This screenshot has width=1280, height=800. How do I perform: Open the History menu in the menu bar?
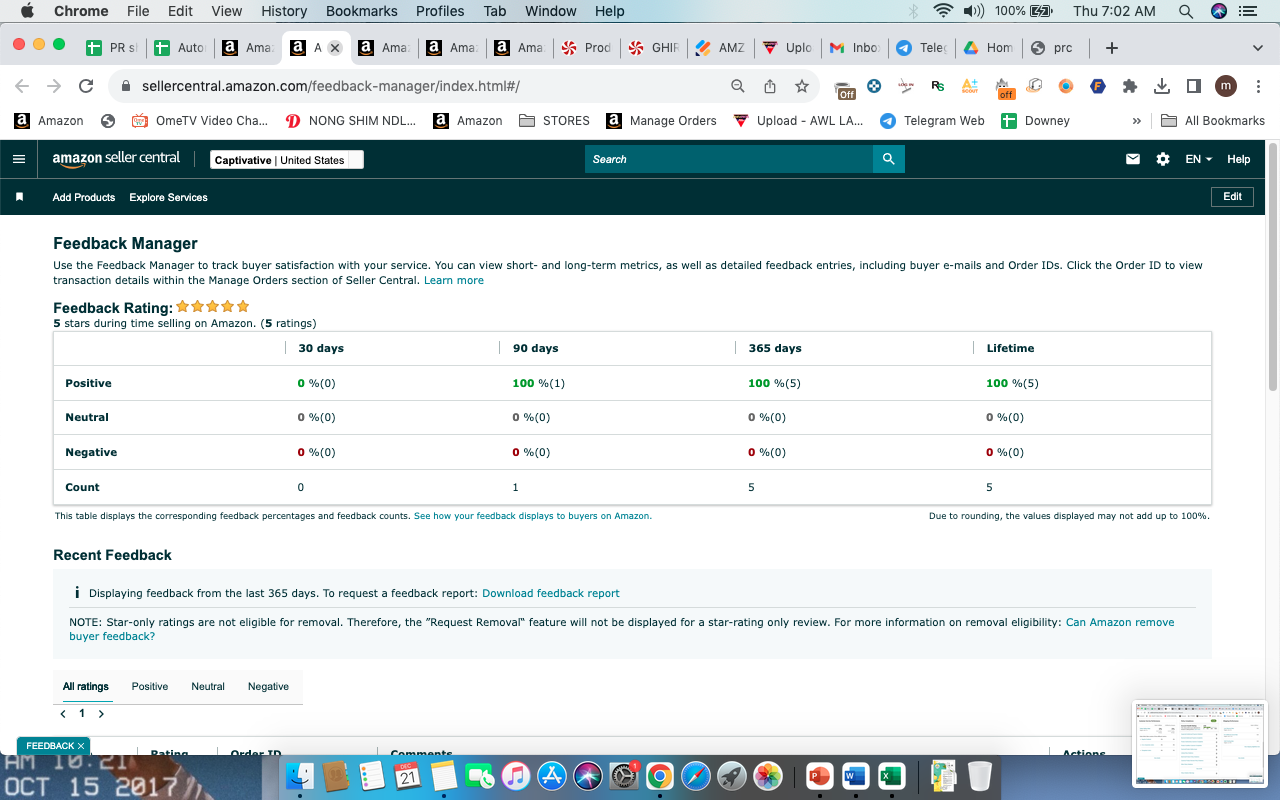tap(284, 11)
